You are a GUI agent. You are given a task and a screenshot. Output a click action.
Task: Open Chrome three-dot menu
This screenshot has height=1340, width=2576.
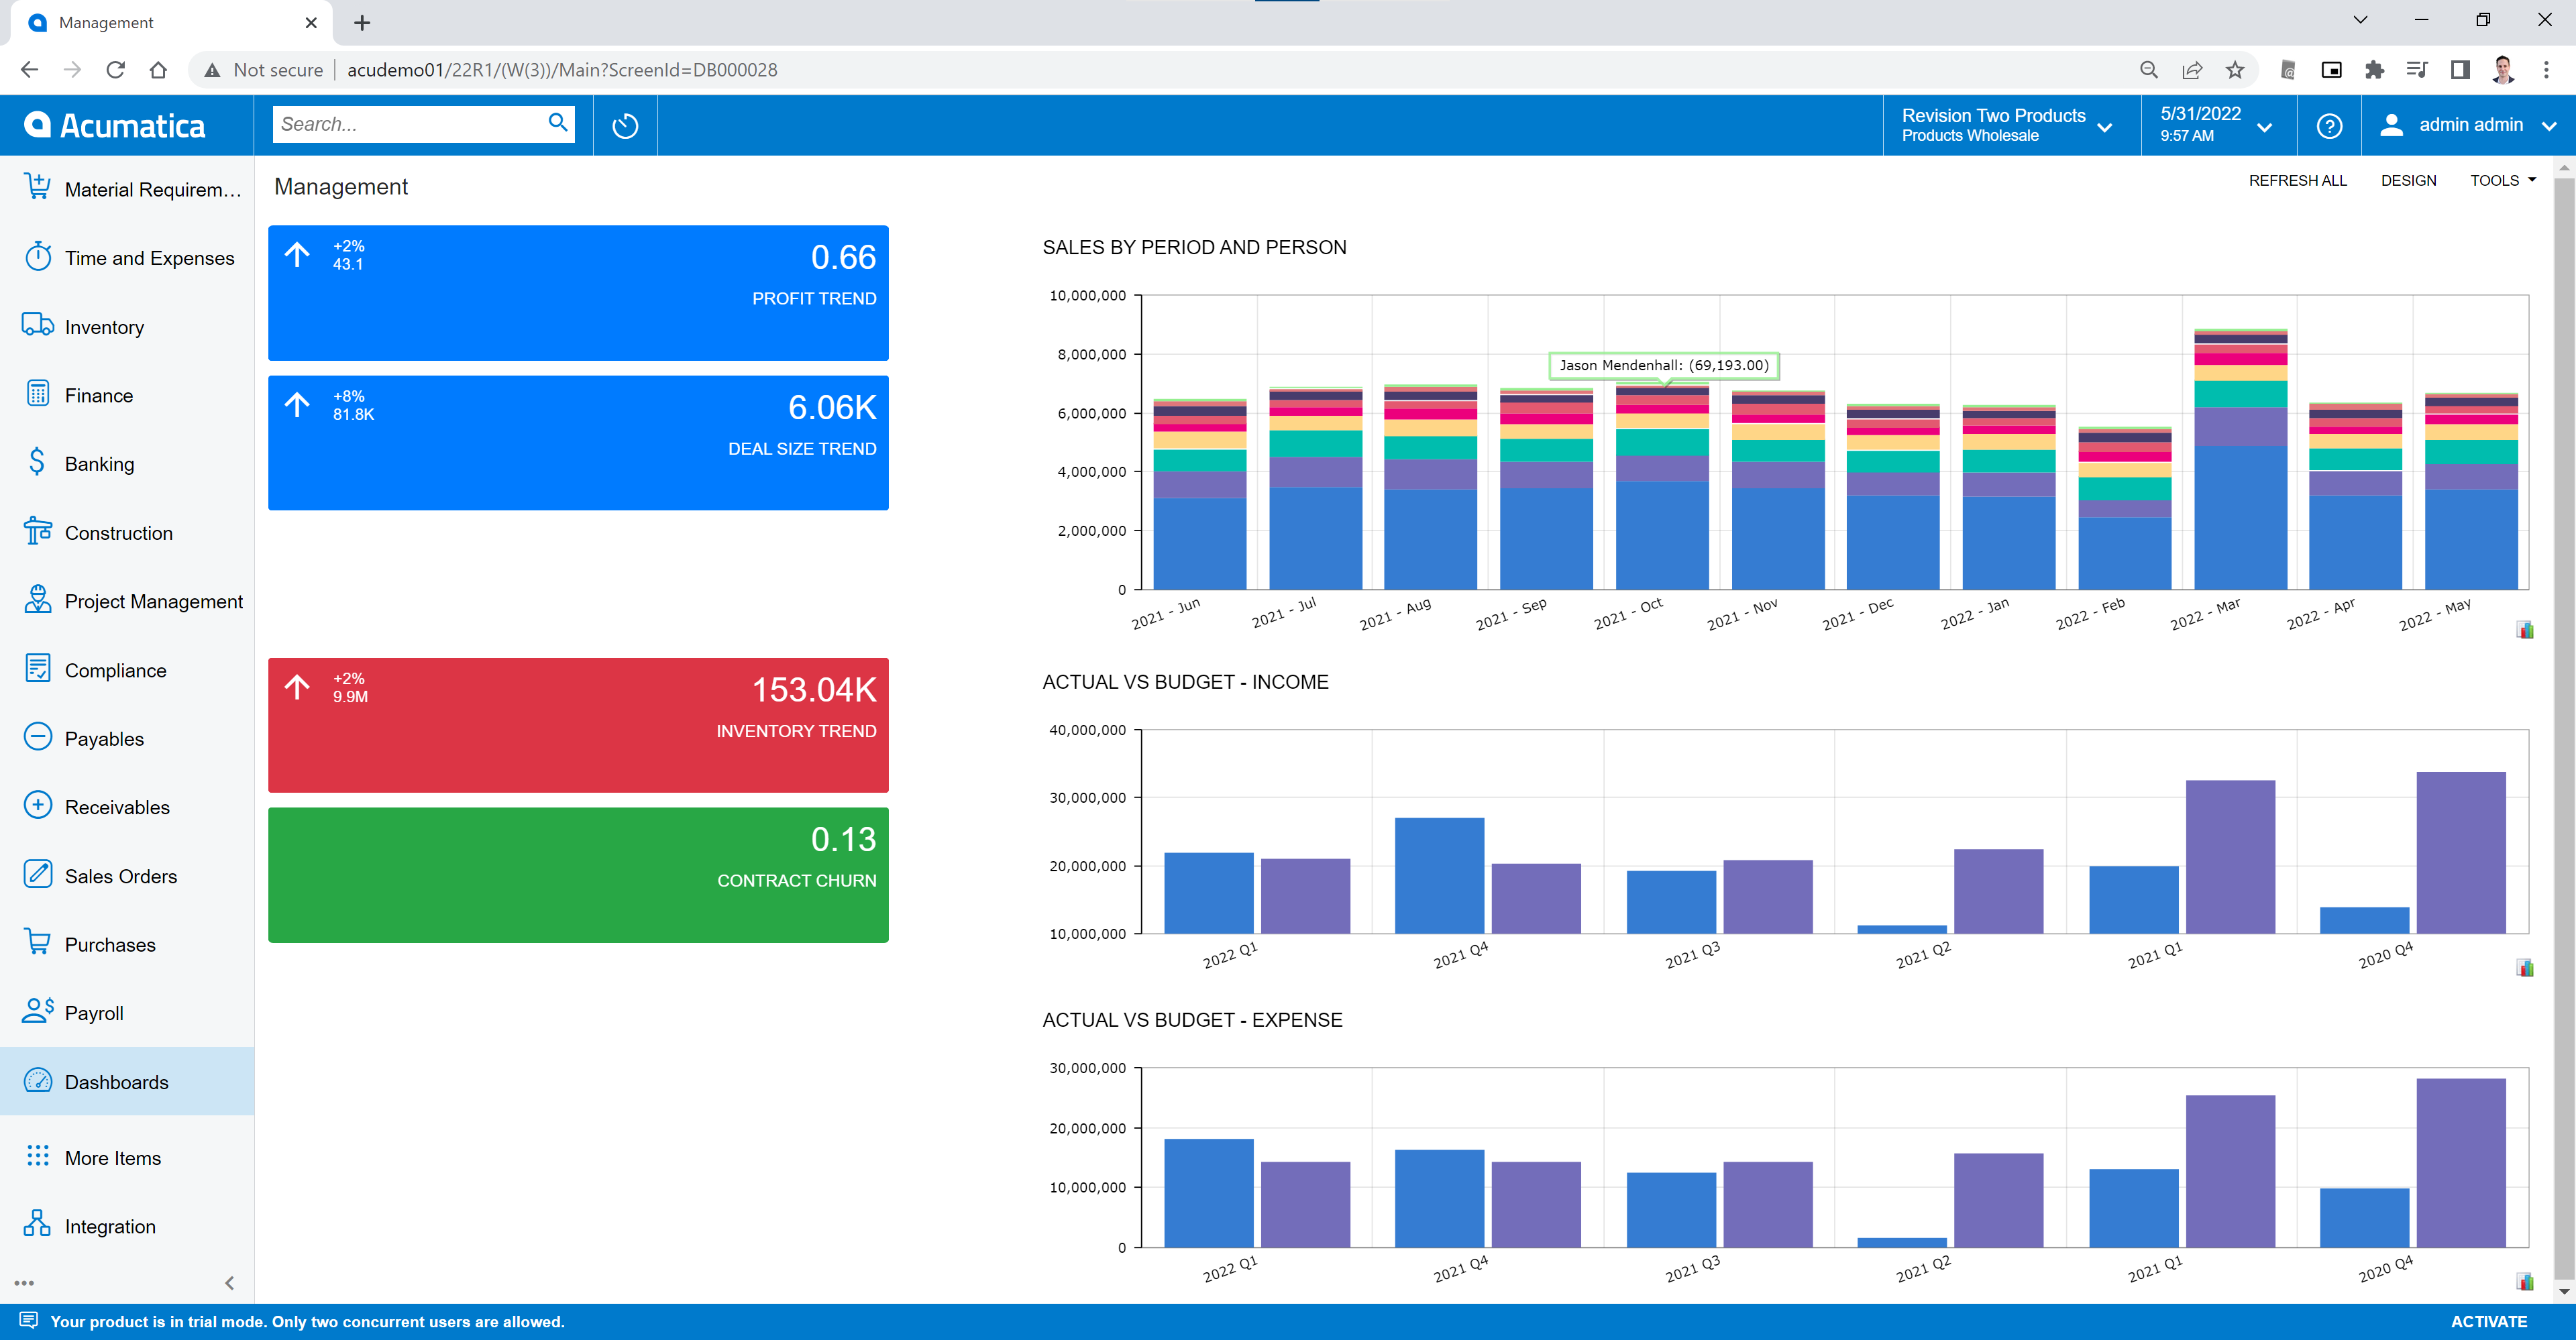[x=2546, y=70]
